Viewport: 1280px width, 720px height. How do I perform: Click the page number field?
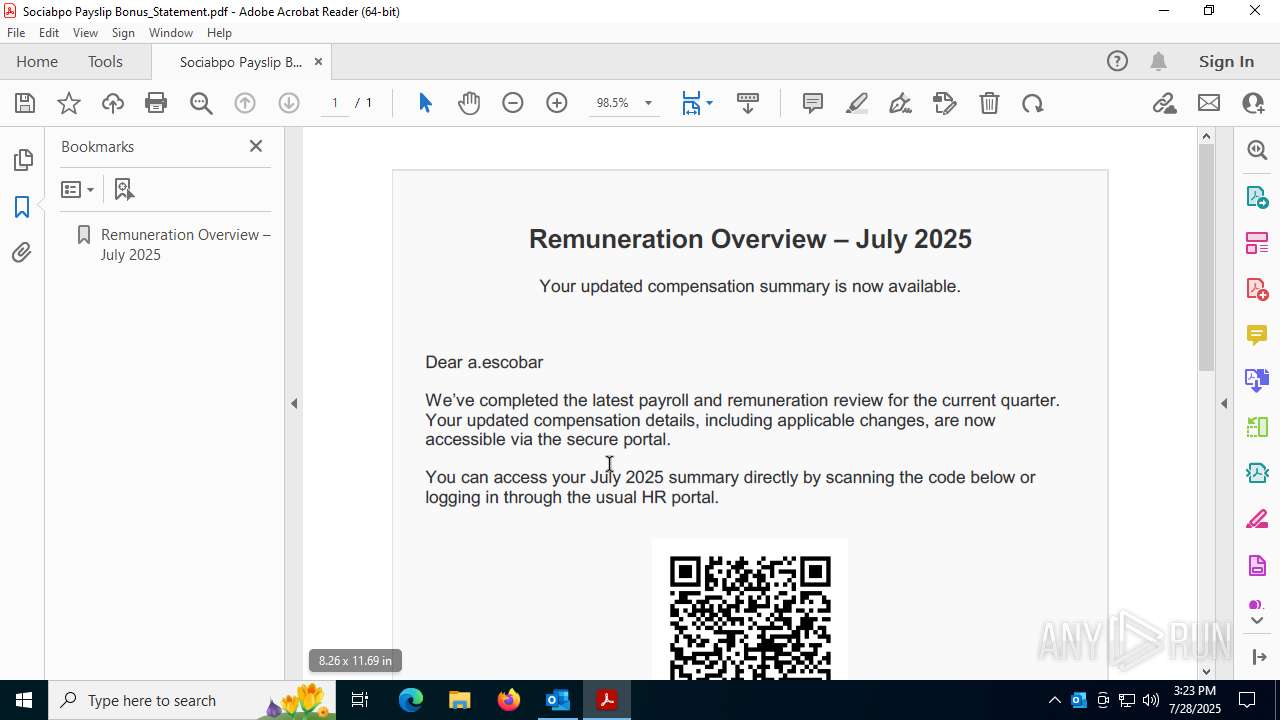335,103
